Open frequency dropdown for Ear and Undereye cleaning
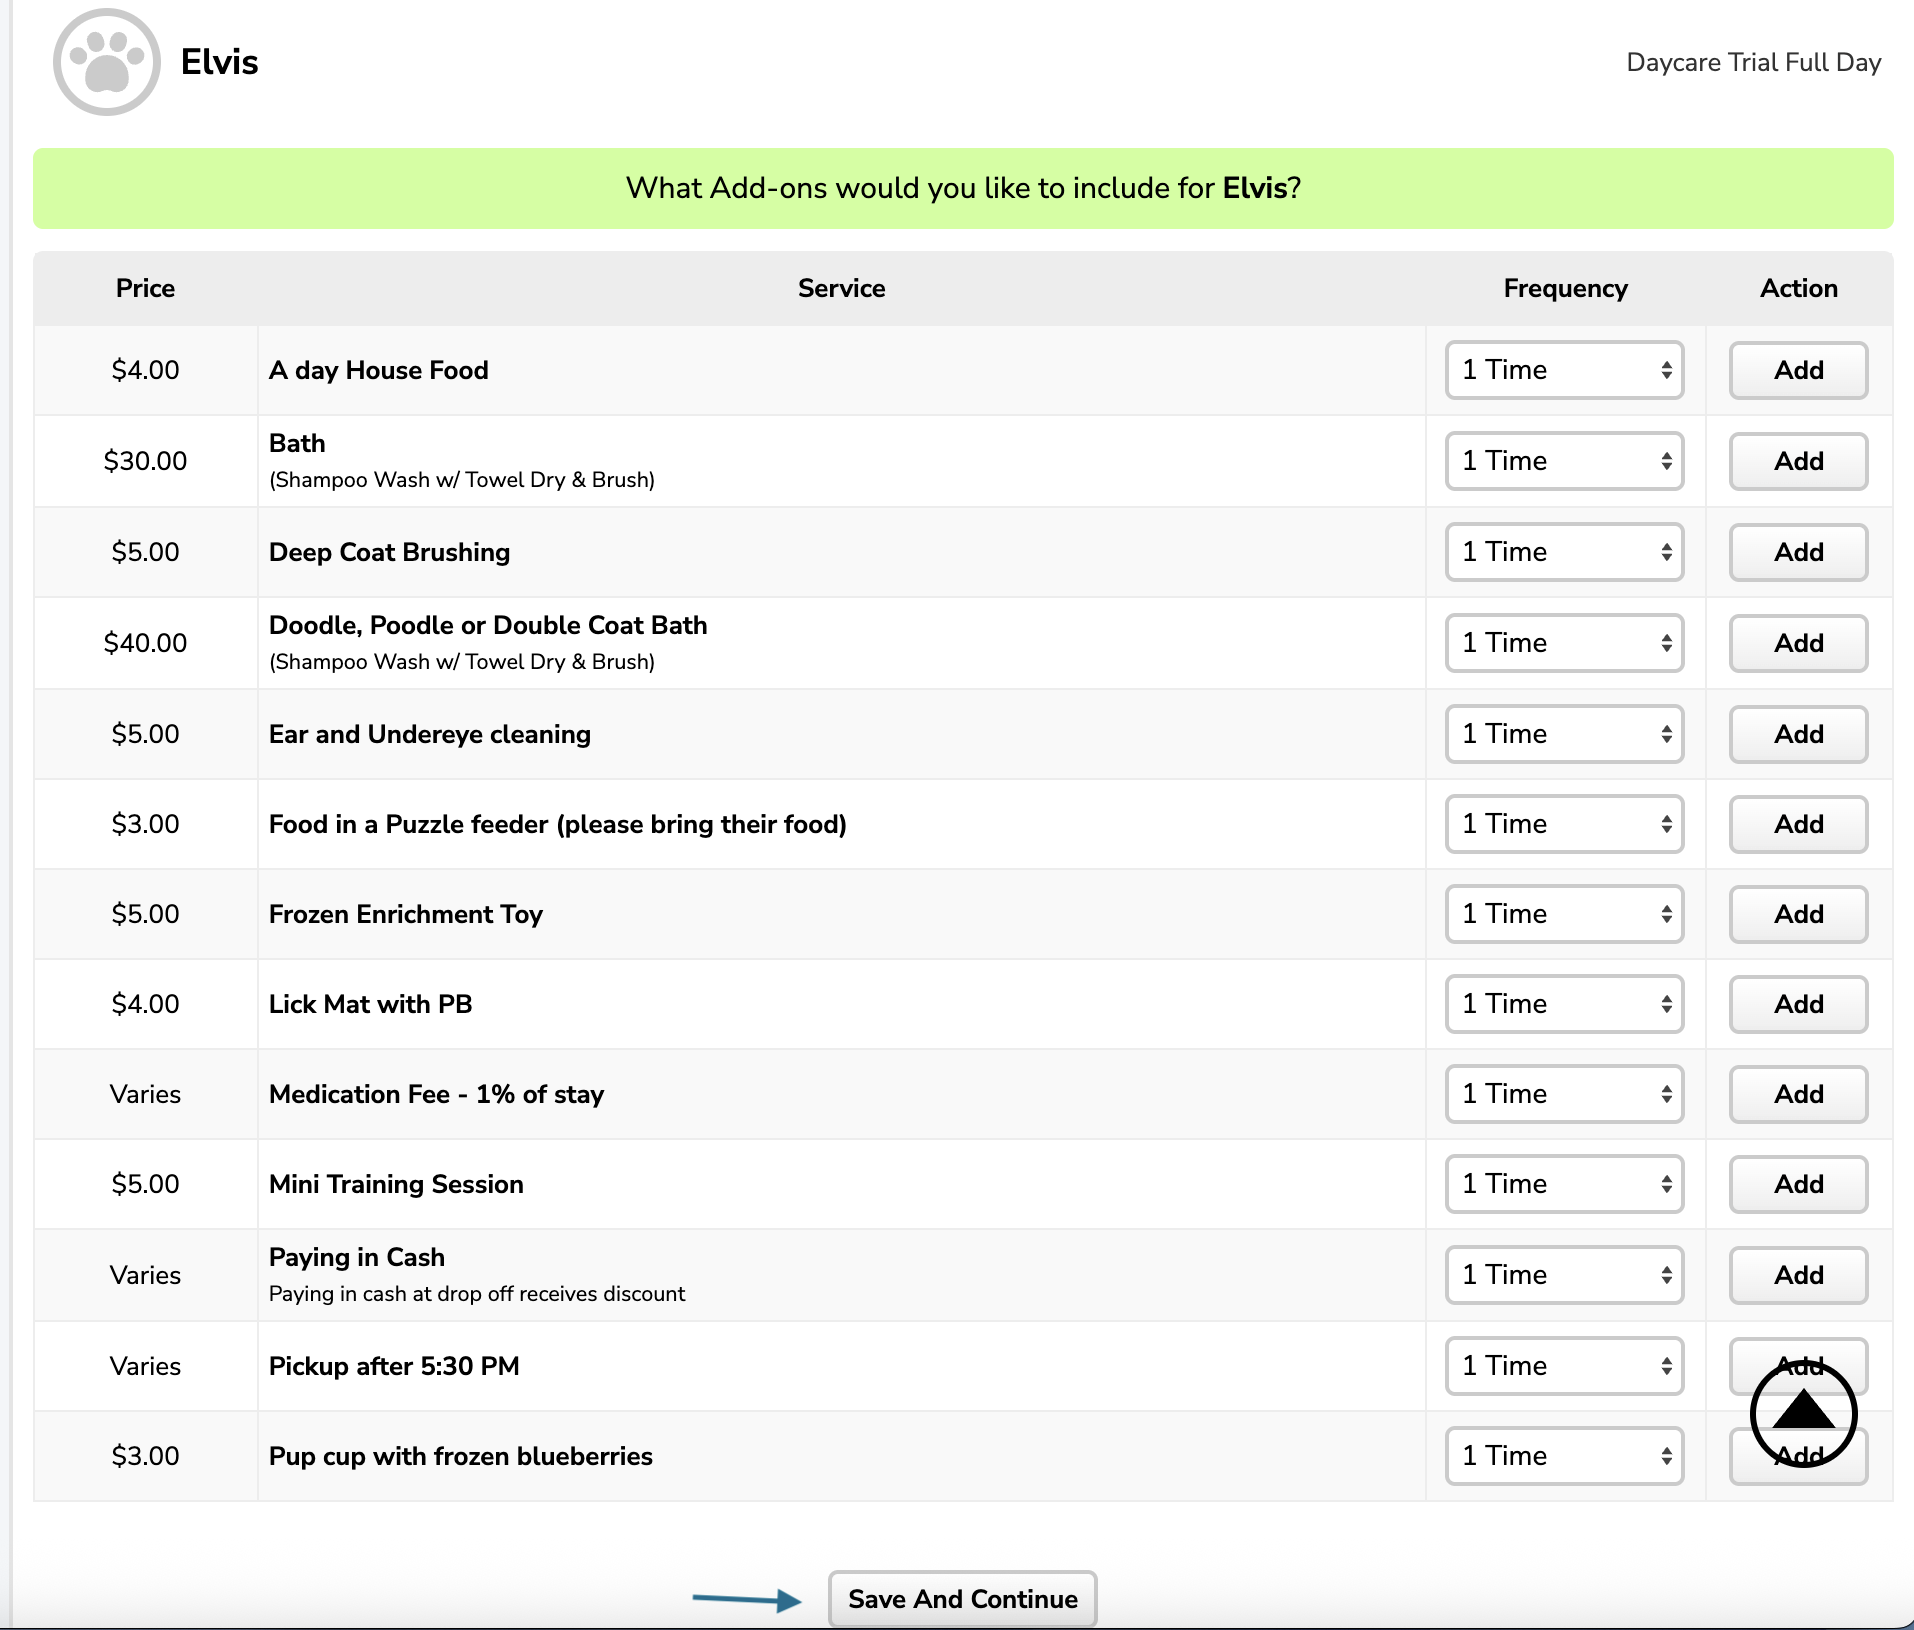This screenshot has width=1914, height=1630. click(1564, 734)
